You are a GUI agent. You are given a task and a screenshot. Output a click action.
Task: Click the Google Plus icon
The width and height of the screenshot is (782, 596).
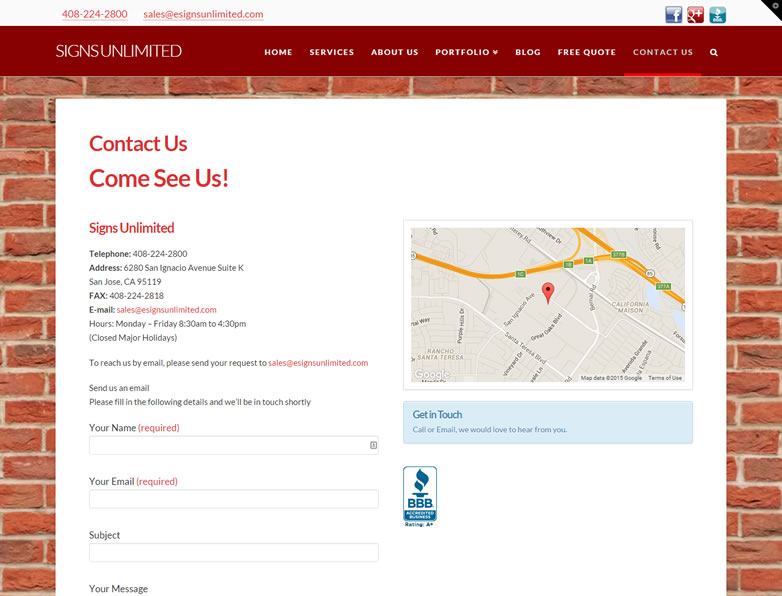[x=695, y=14]
